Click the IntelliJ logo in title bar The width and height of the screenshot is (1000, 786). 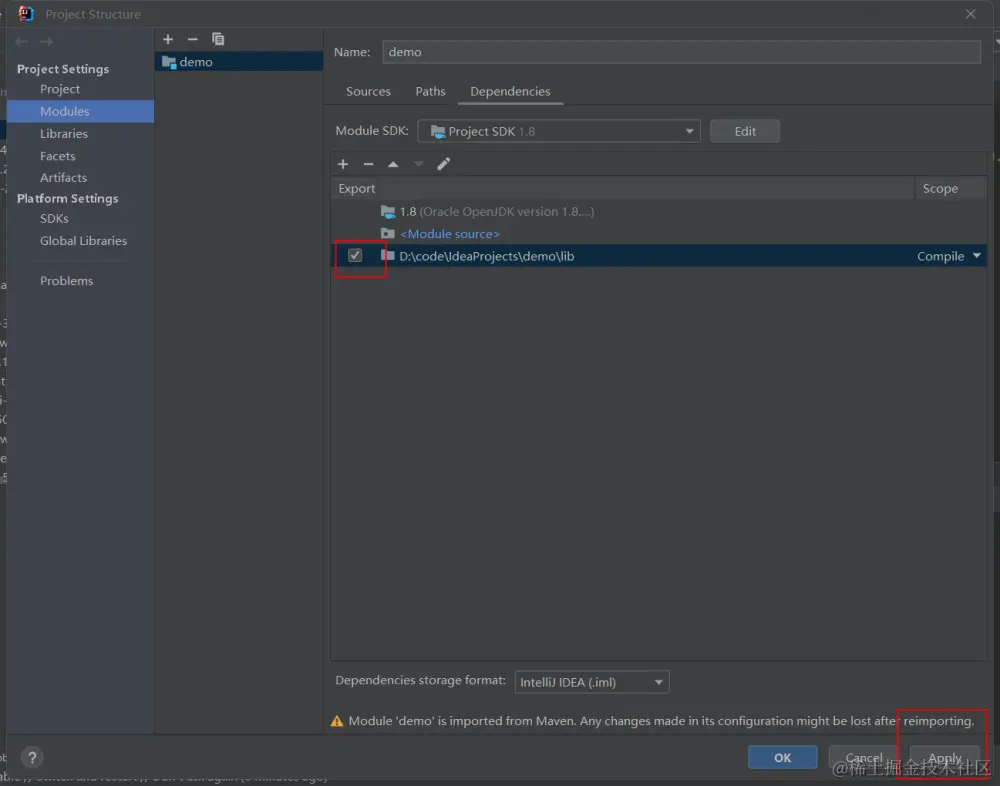(x=26, y=14)
